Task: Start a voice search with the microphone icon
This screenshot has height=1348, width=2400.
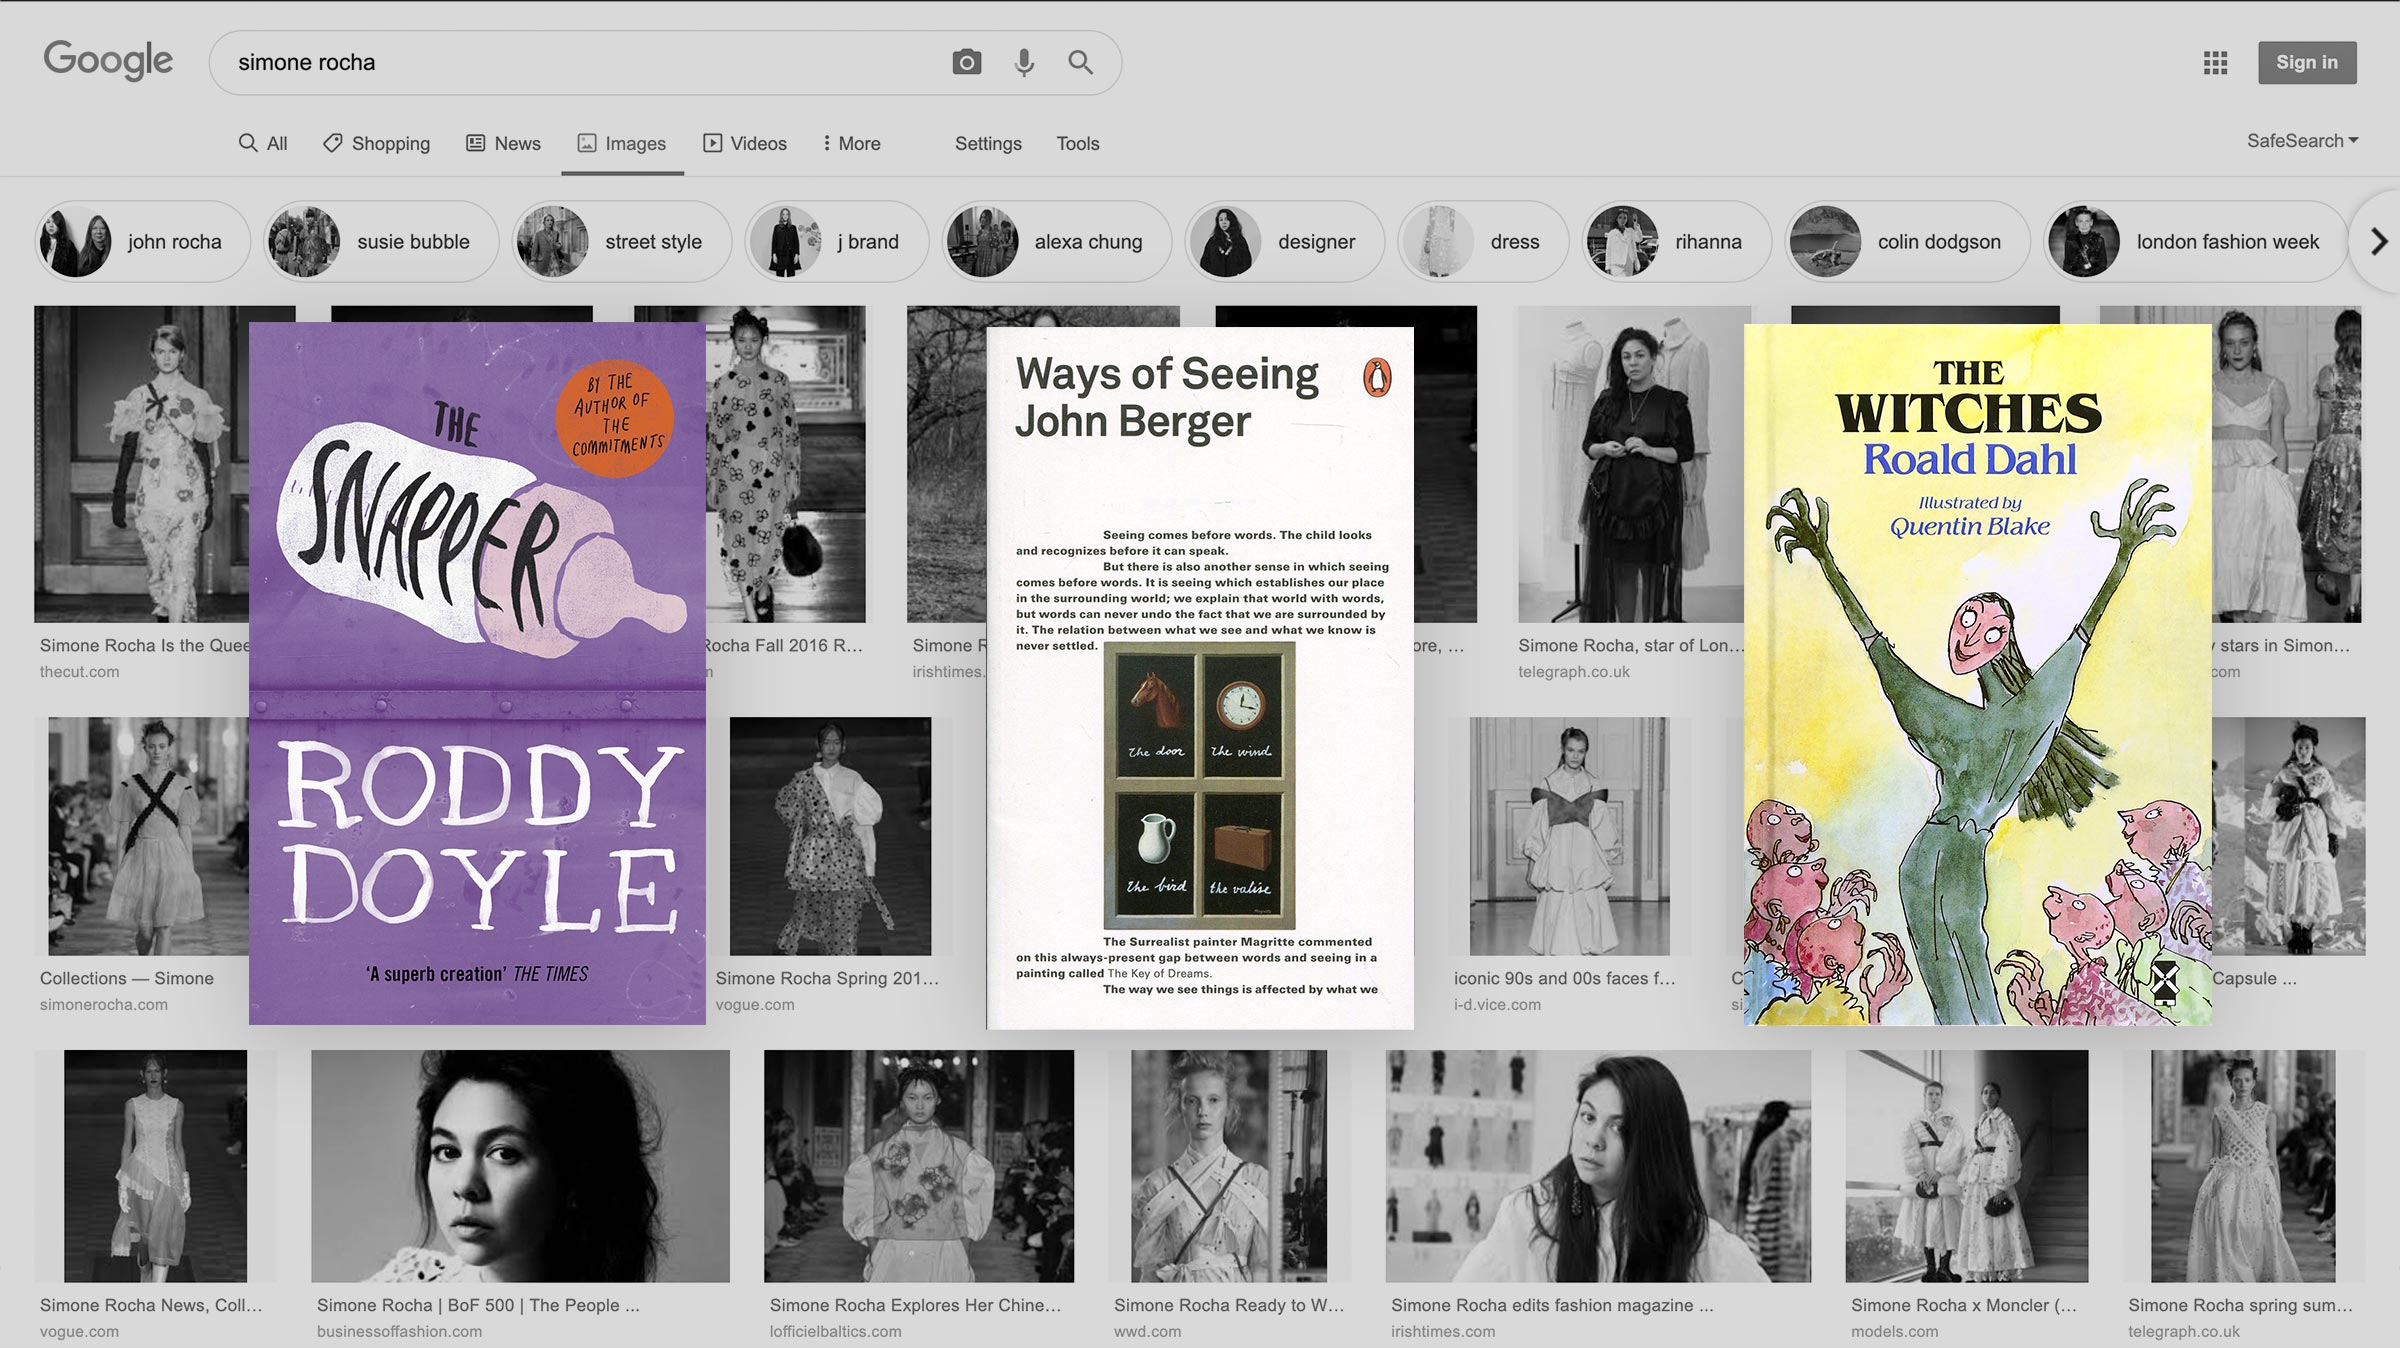Action: 1023,62
